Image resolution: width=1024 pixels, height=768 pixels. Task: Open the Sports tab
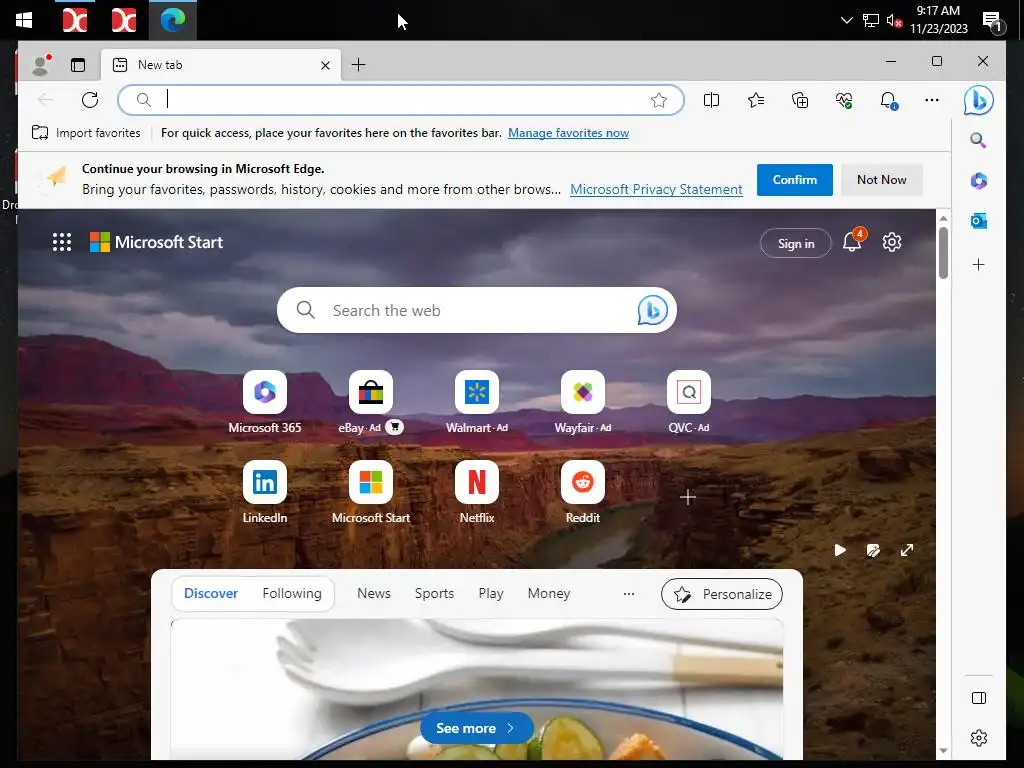(x=434, y=593)
